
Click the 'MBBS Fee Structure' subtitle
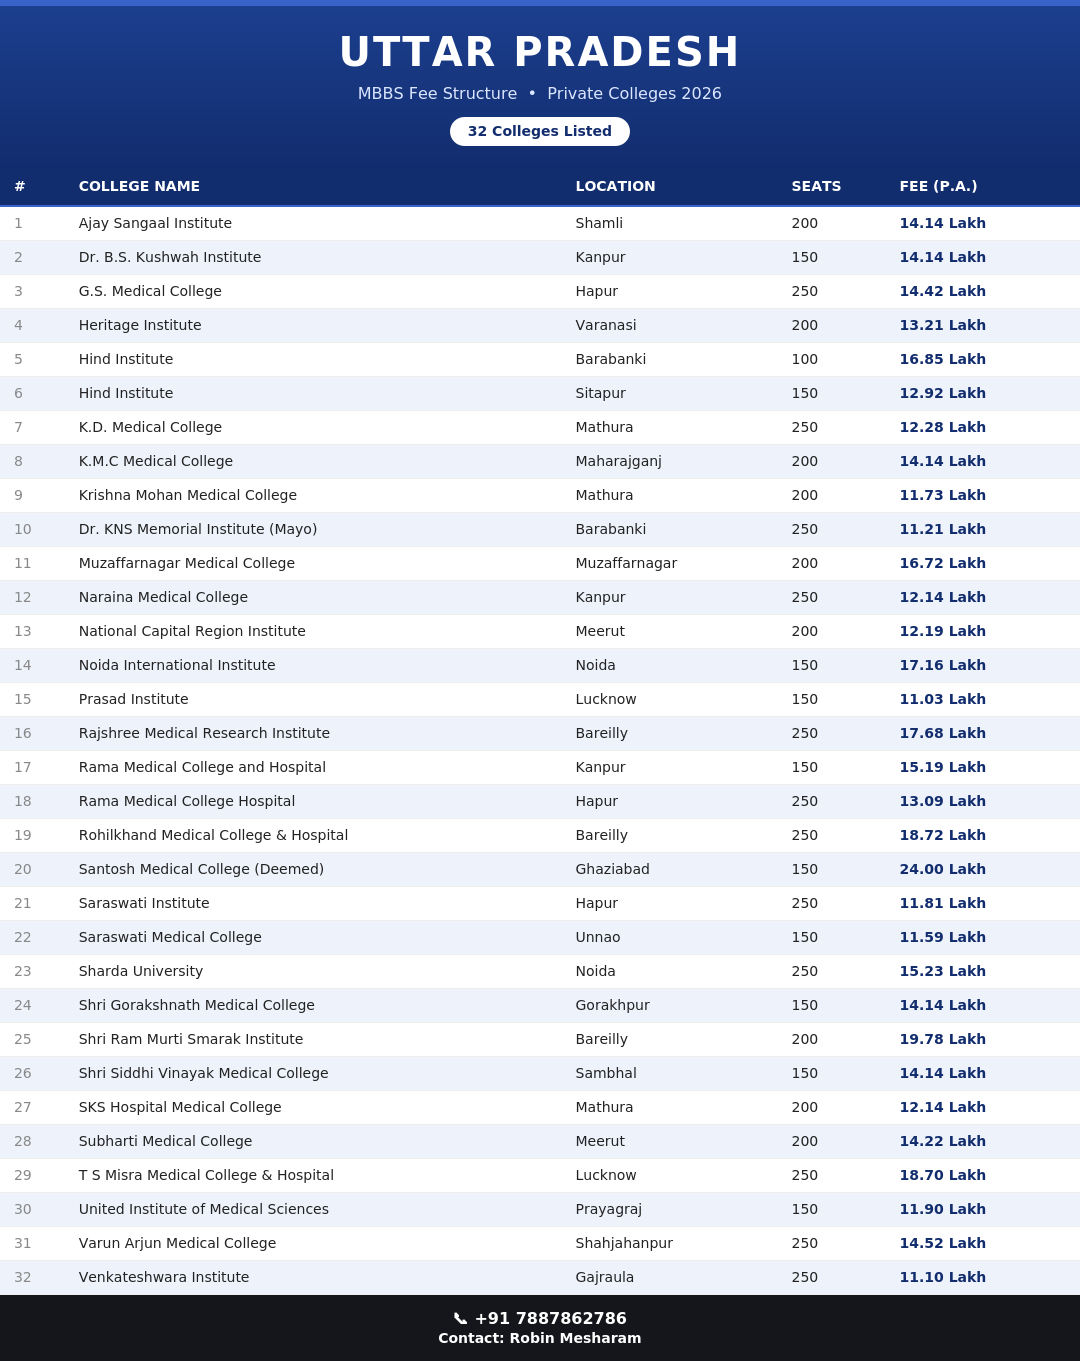click(437, 94)
